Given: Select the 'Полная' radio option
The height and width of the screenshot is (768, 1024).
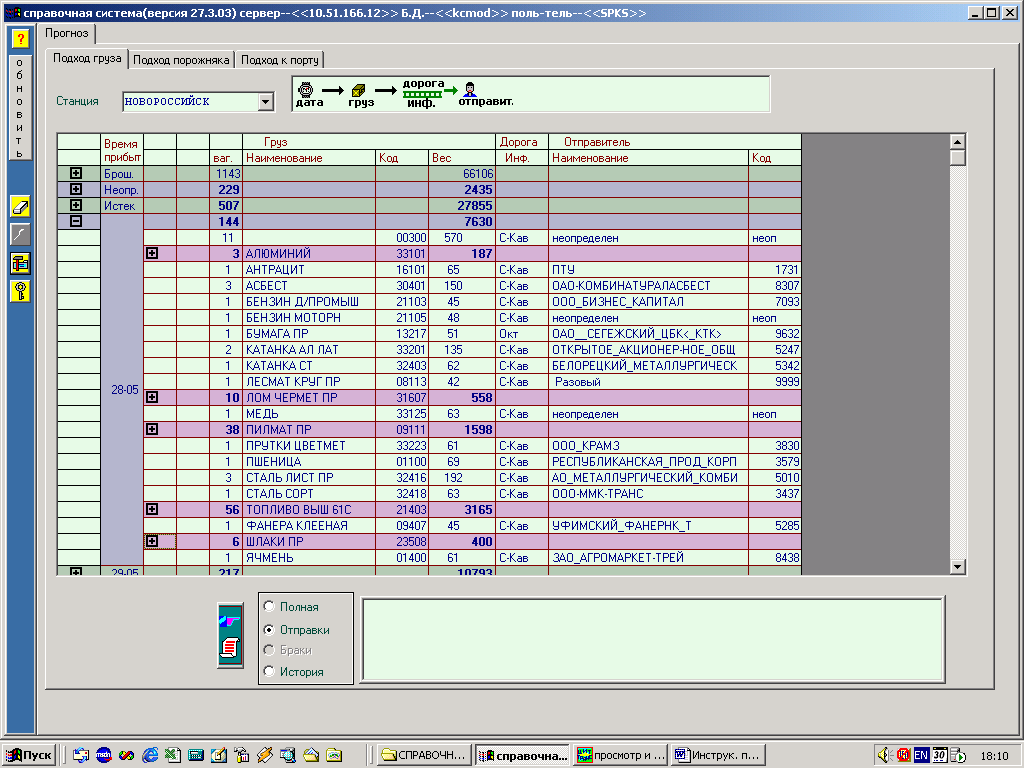Looking at the screenshot, I should (268, 607).
